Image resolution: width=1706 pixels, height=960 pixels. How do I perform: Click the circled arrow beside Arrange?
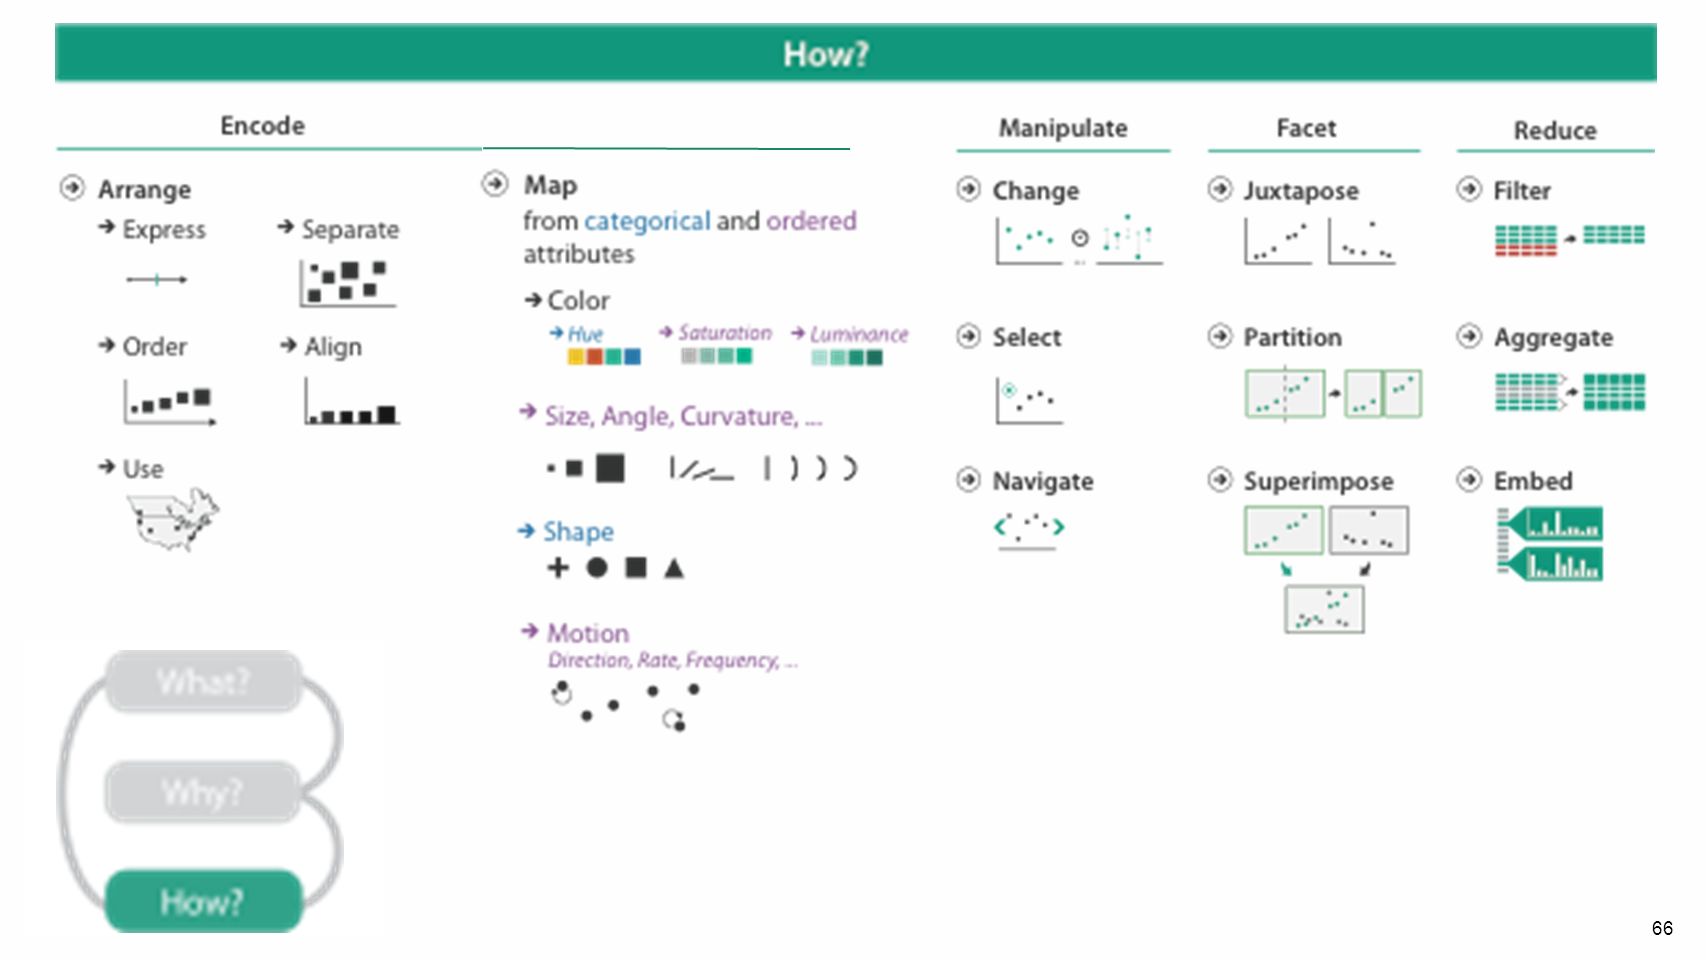72,188
